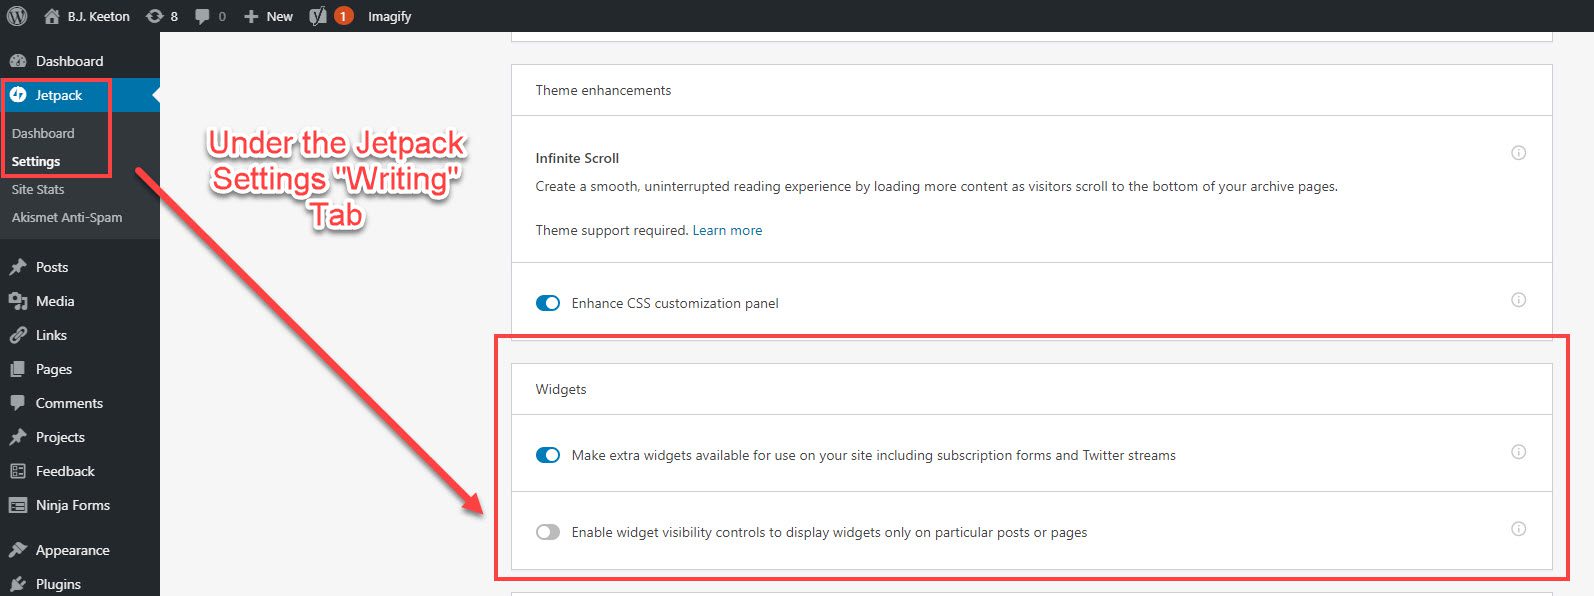
Task: Click the Comments speech bubble sidebar icon
Action: (18, 403)
